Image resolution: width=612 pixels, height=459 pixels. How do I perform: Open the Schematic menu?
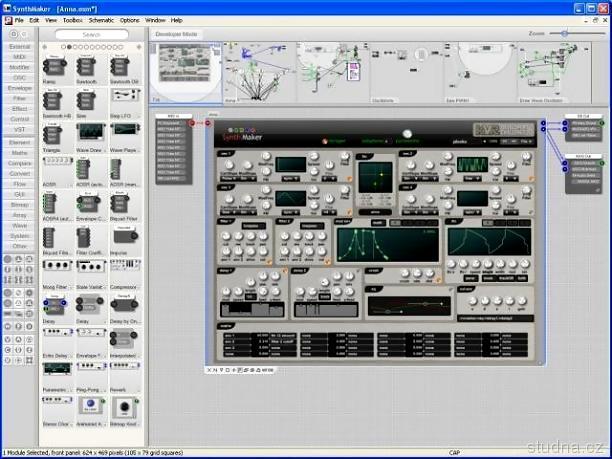(101, 20)
